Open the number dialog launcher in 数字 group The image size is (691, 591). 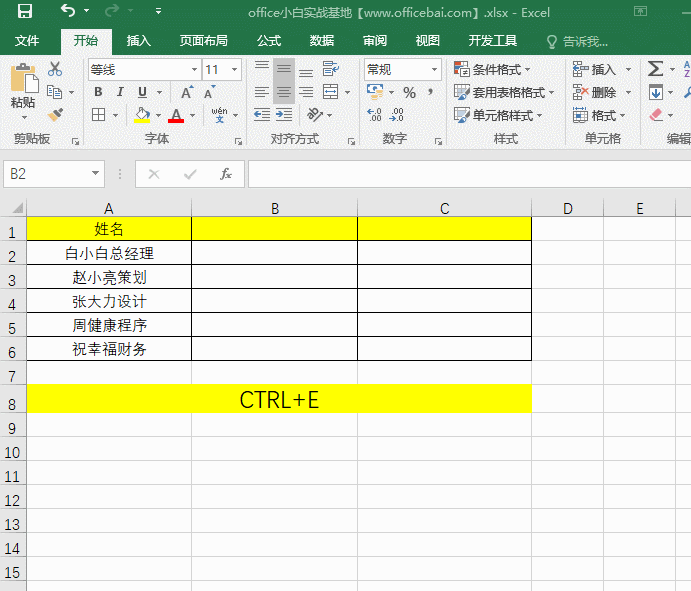point(438,141)
